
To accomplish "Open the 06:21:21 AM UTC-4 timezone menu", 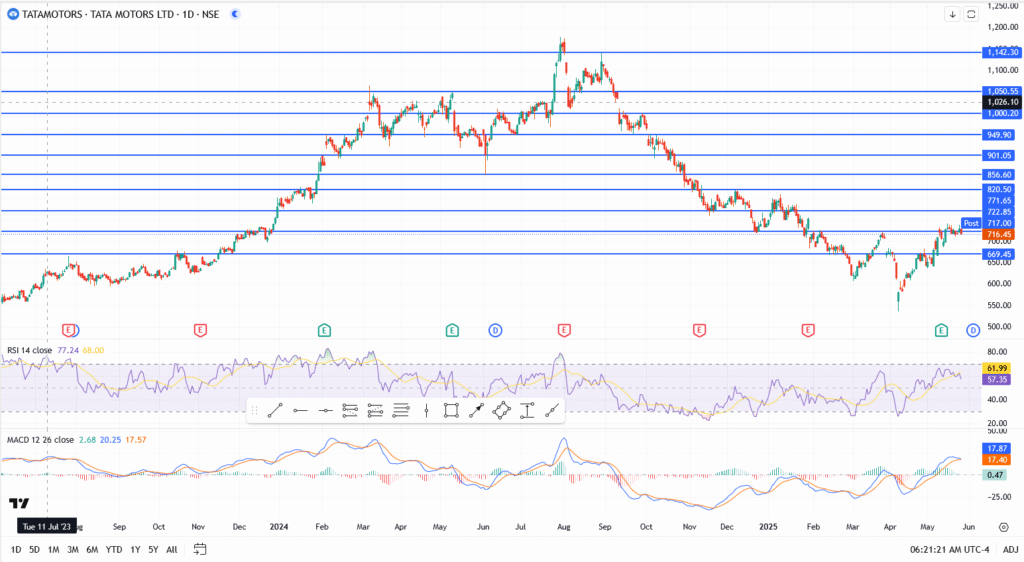I will pyautogui.click(x=950, y=550).
